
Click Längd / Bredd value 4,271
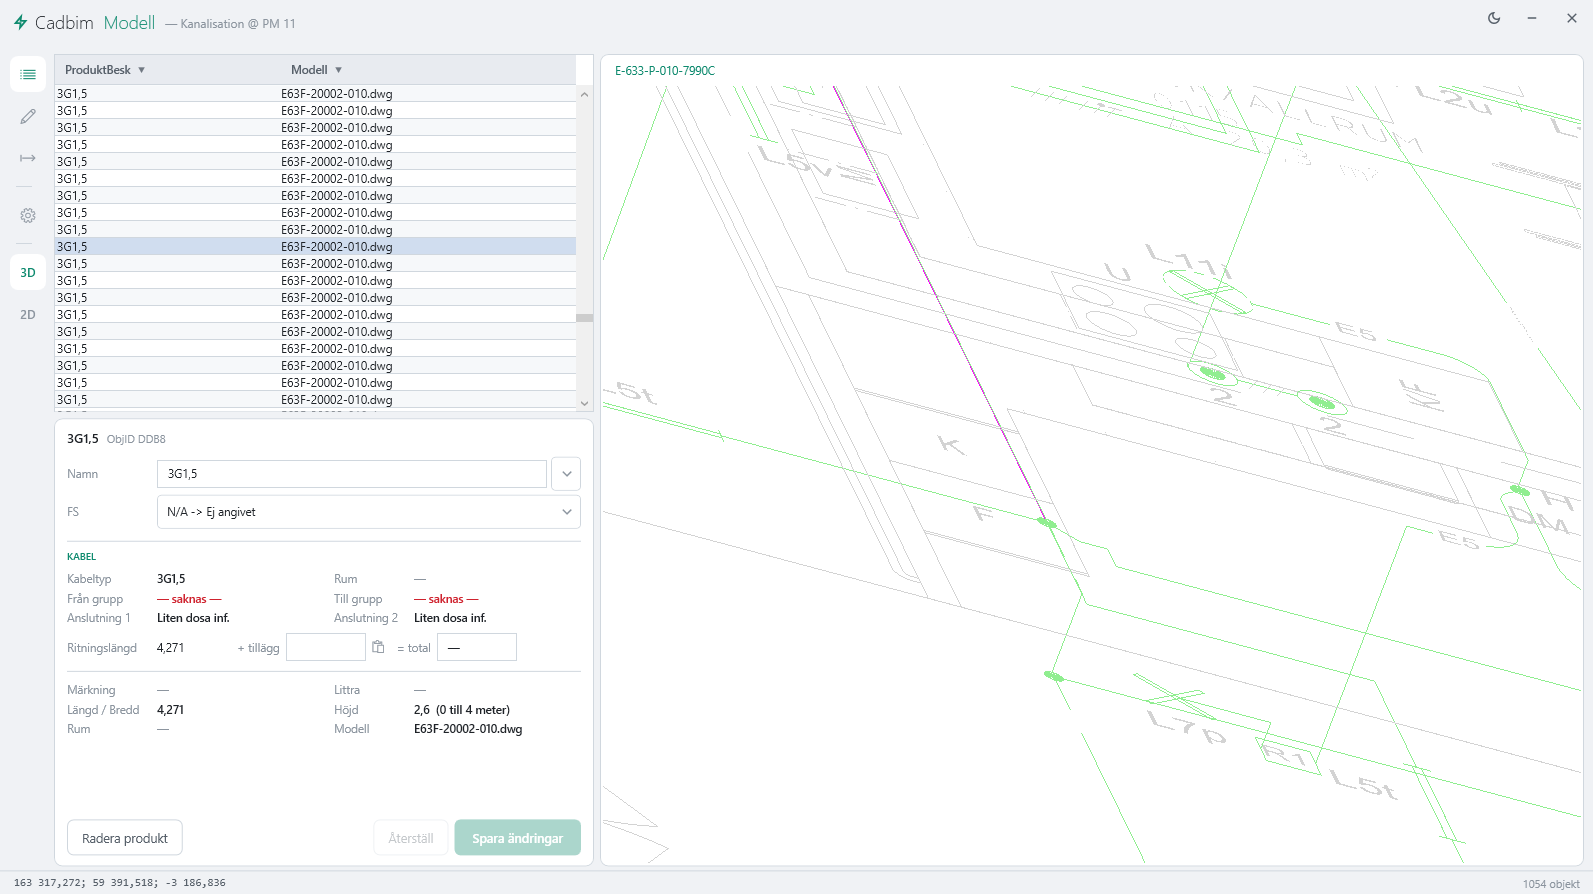coord(170,710)
